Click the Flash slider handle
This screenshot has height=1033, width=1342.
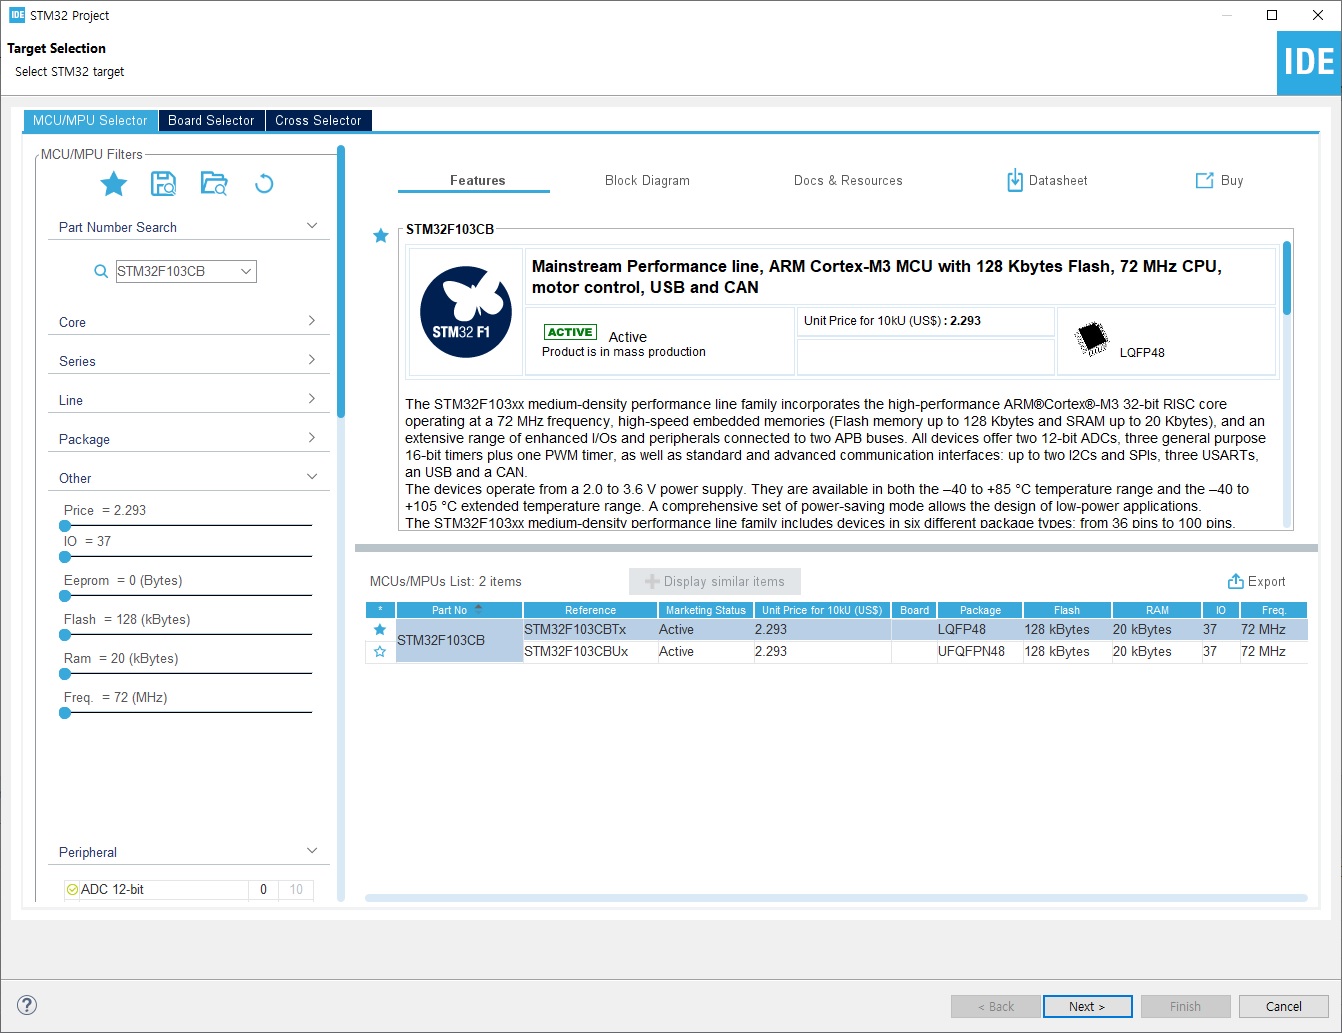[65, 635]
